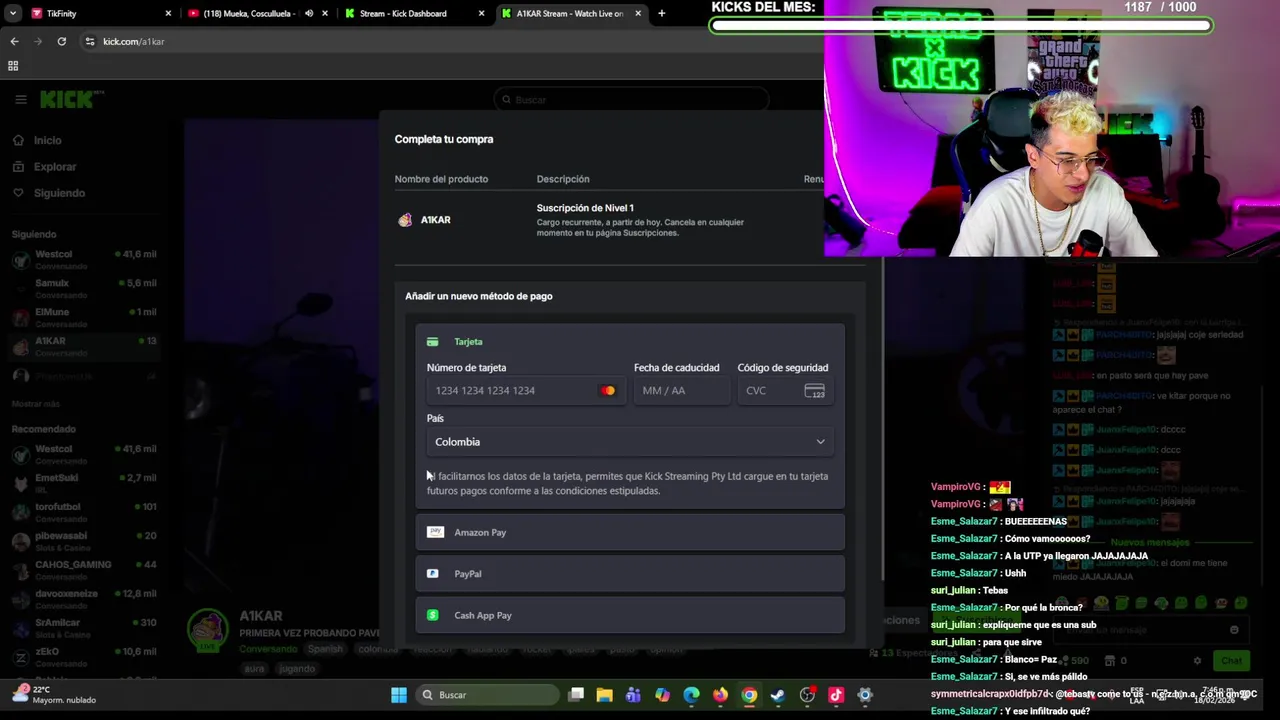Open zEKO recommended channel
This screenshot has height=720, width=1280.
(84, 657)
